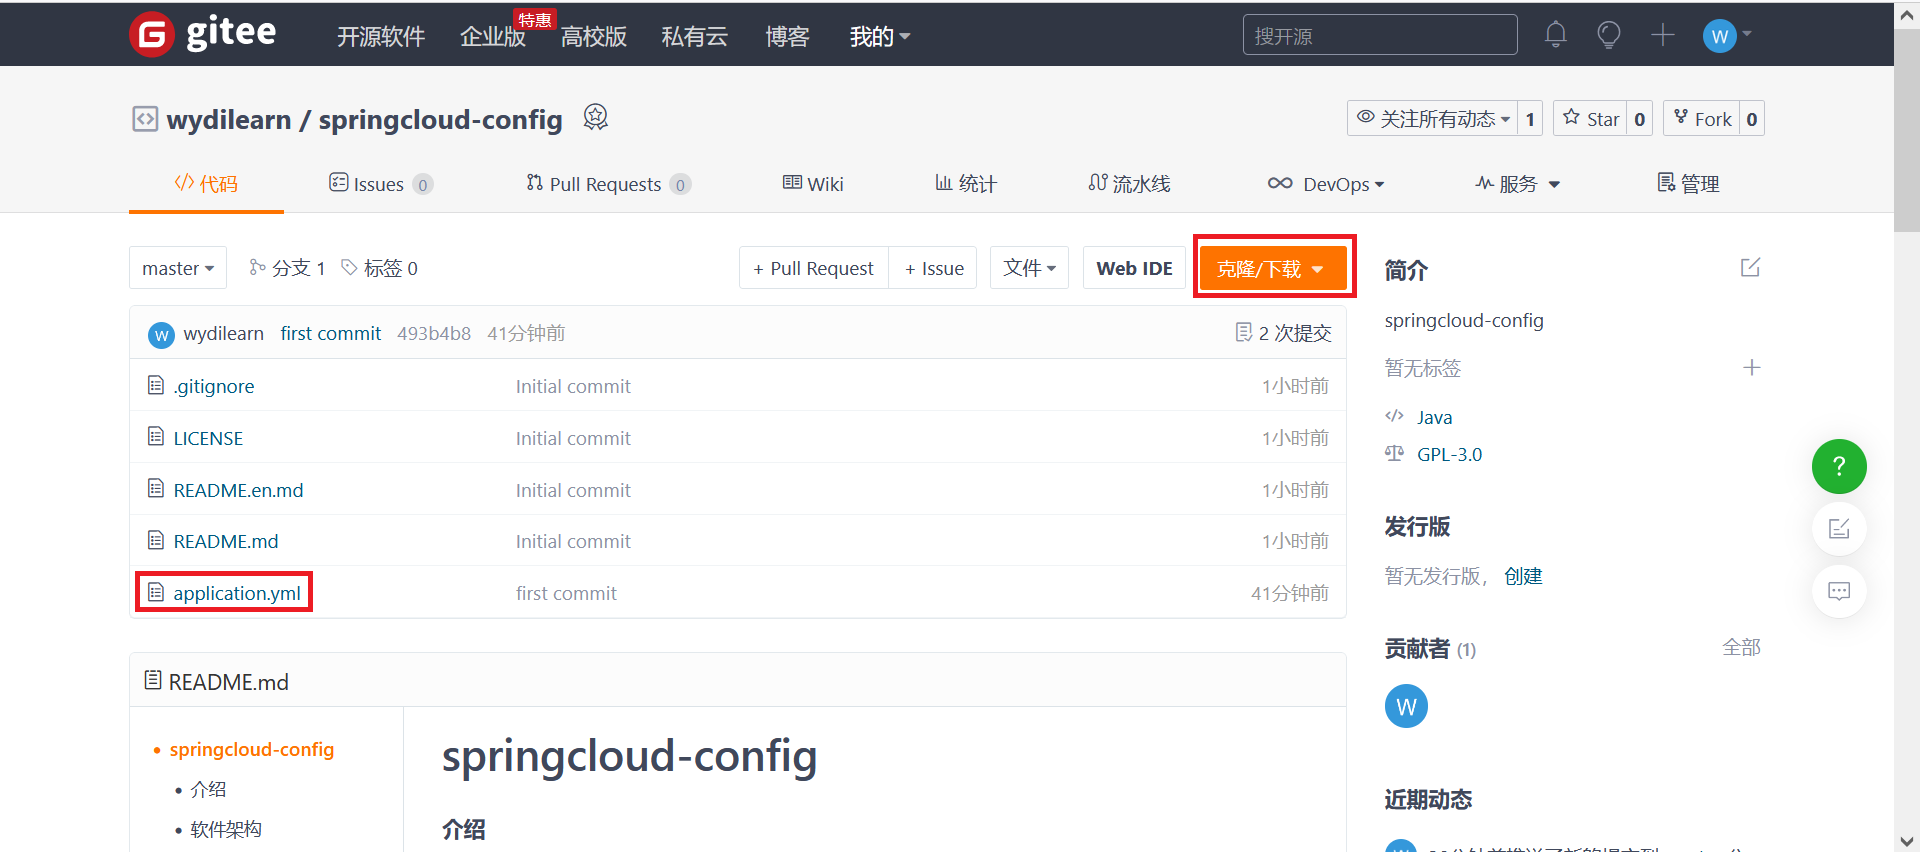Open the user avatar W menu
The width and height of the screenshot is (1920, 852).
coord(1727,36)
